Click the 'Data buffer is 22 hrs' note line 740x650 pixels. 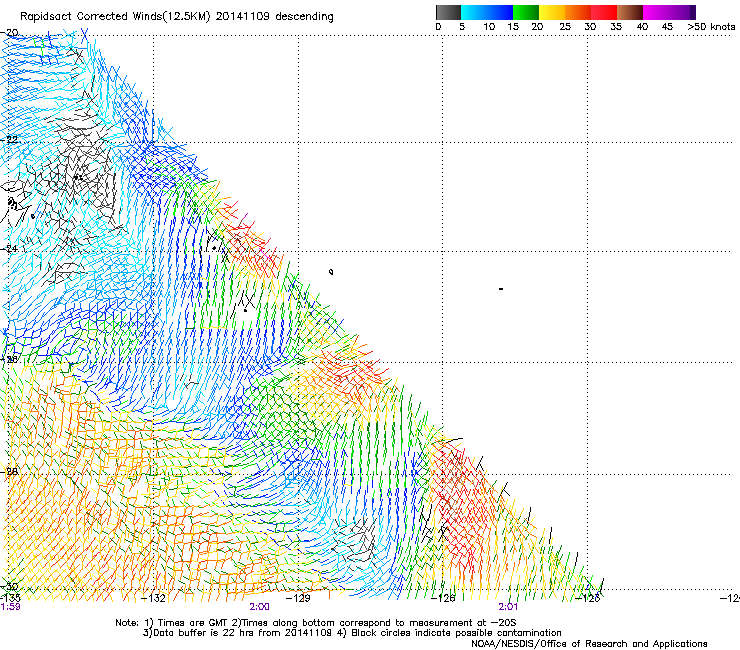click(352, 633)
